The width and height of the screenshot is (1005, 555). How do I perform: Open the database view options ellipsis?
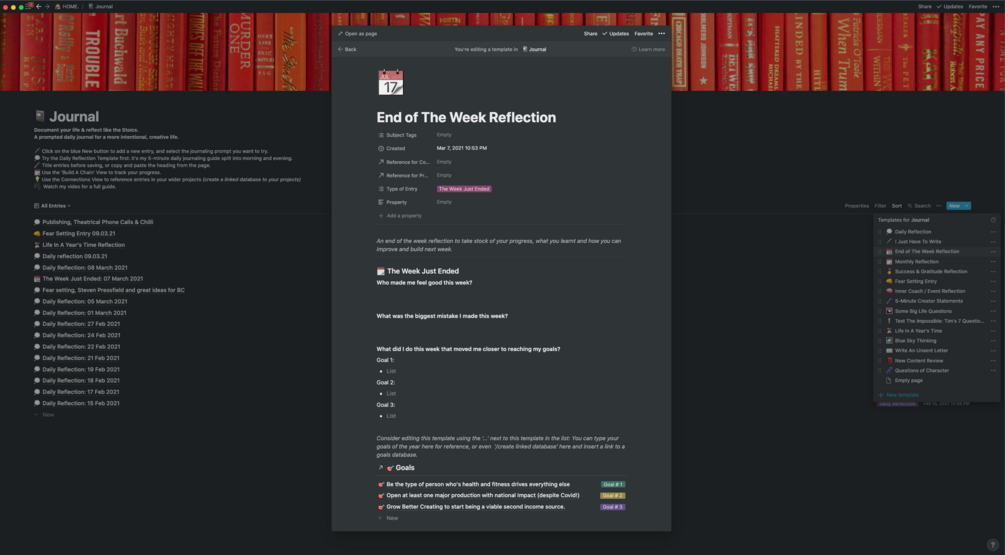938,206
